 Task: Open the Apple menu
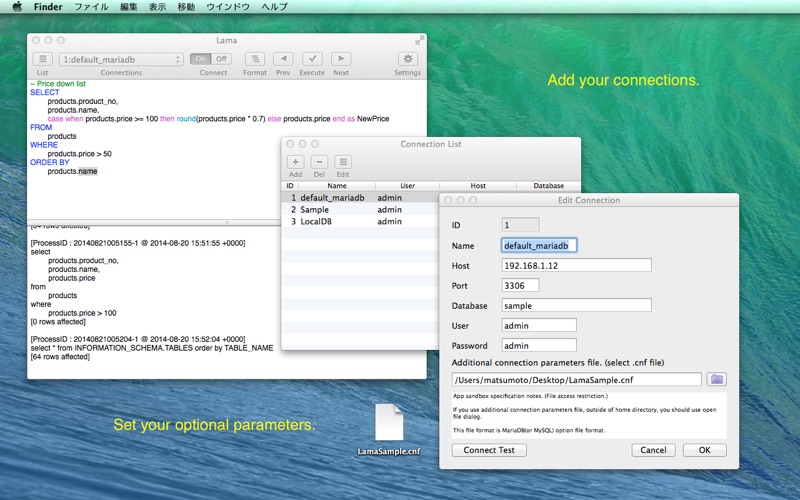pyautogui.click(x=17, y=7)
